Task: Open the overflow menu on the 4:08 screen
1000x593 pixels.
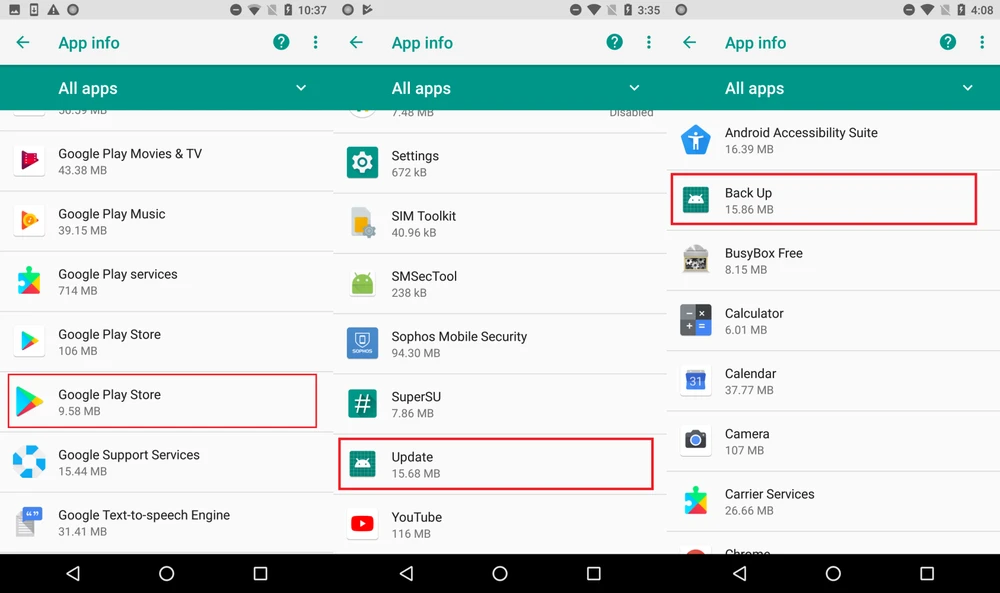Action: point(981,42)
